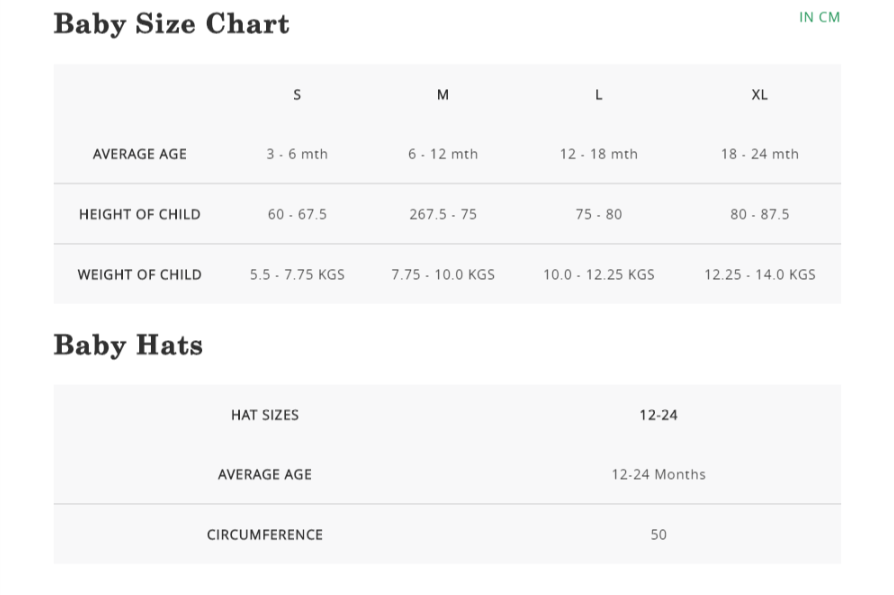Viewport: 894px width, 595px height.
Task: Click the 267.5 - 75 height value
Action: pyautogui.click(x=443, y=214)
